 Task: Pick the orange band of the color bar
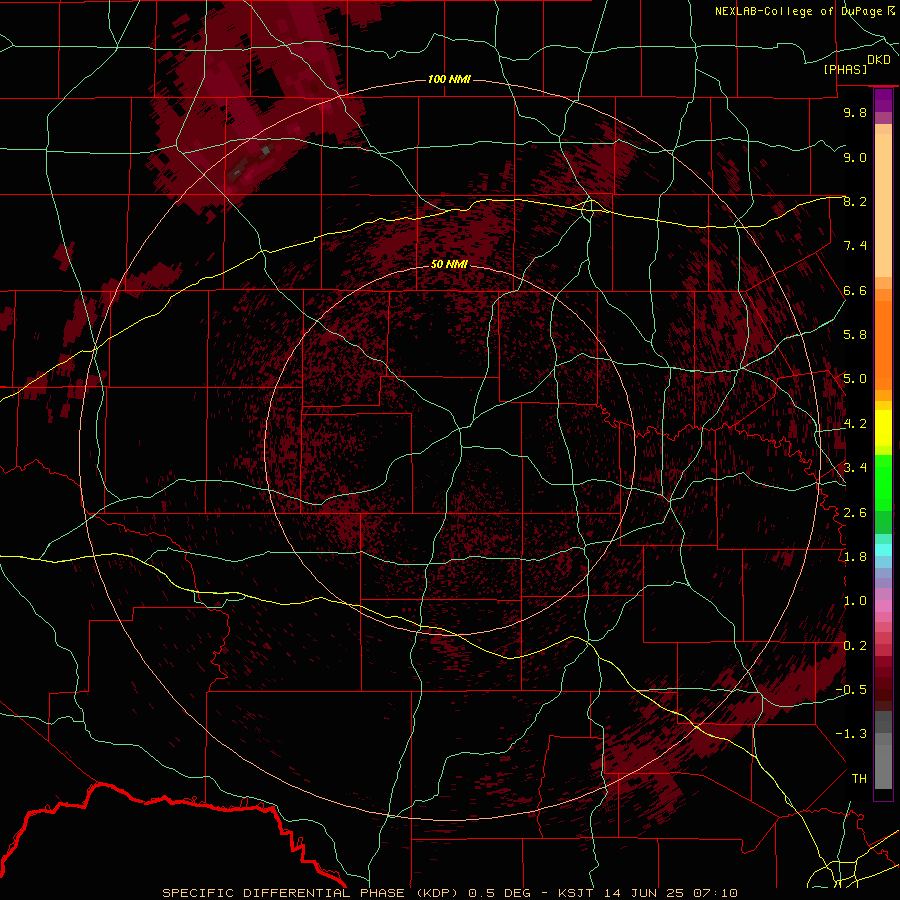(883, 344)
